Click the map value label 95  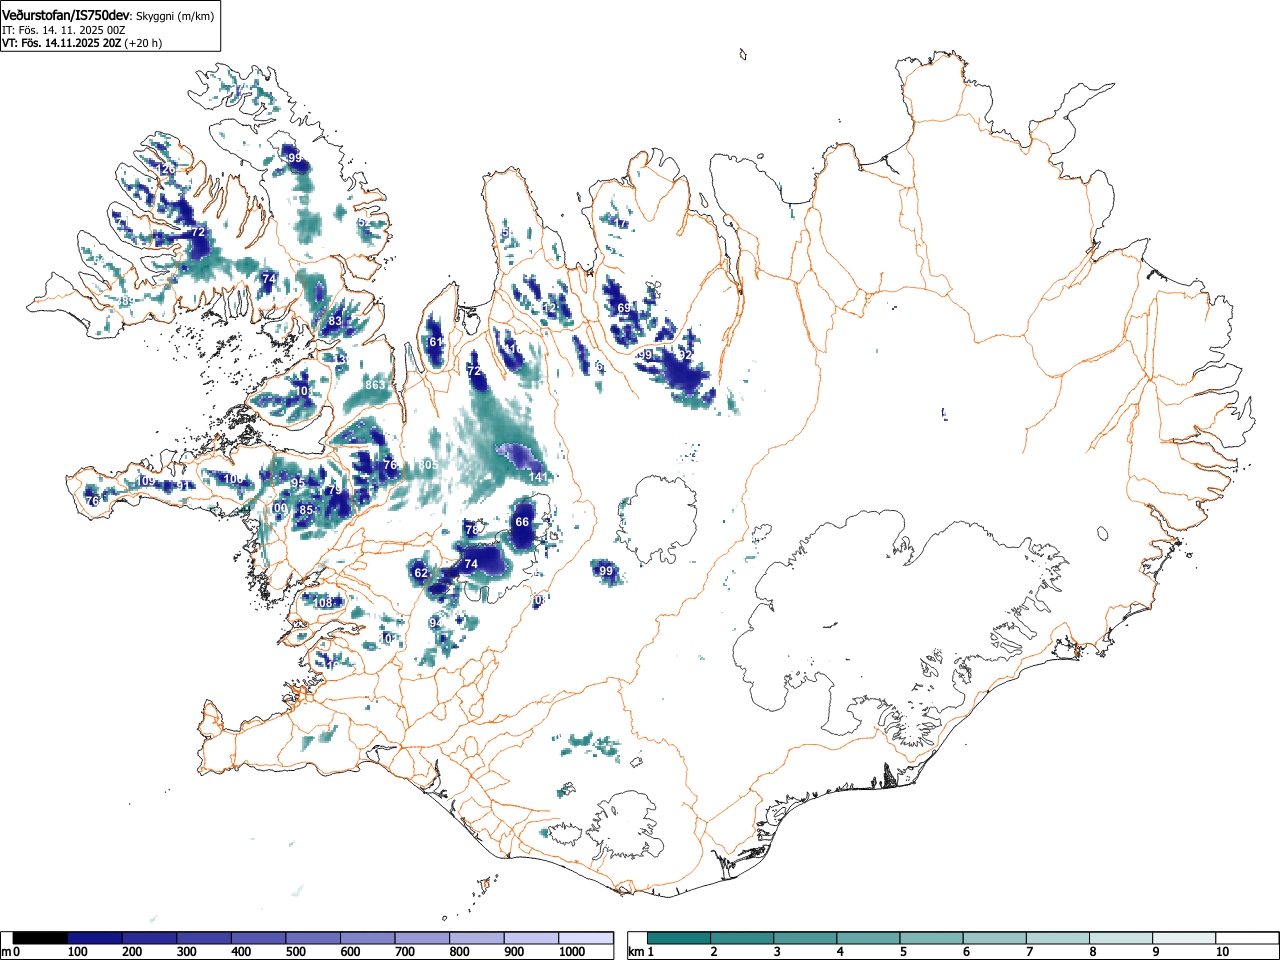298,483
